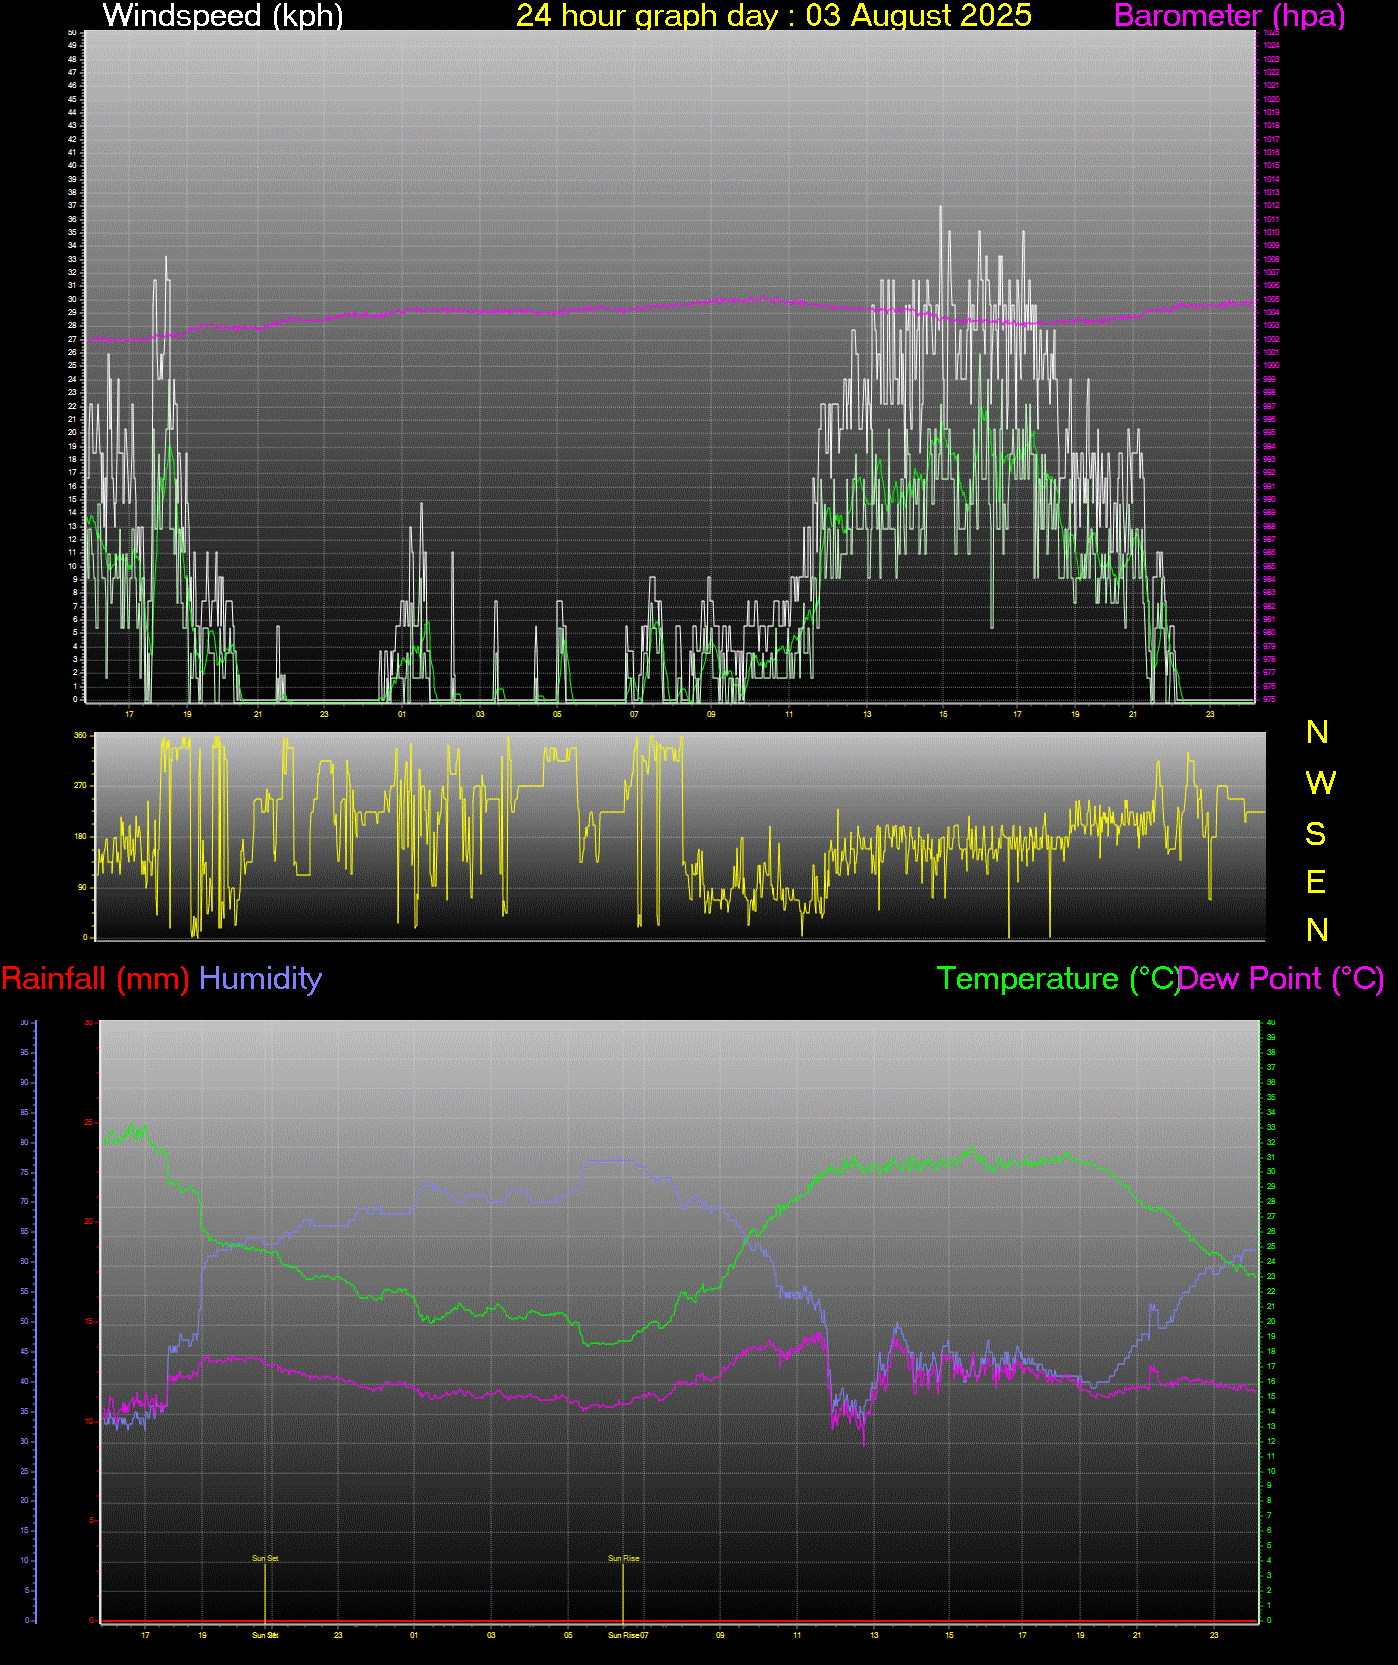This screenshot has width=1398, height=1665.
Task: Click the 360 label on wind direction axis
Action: click(80, 735)
